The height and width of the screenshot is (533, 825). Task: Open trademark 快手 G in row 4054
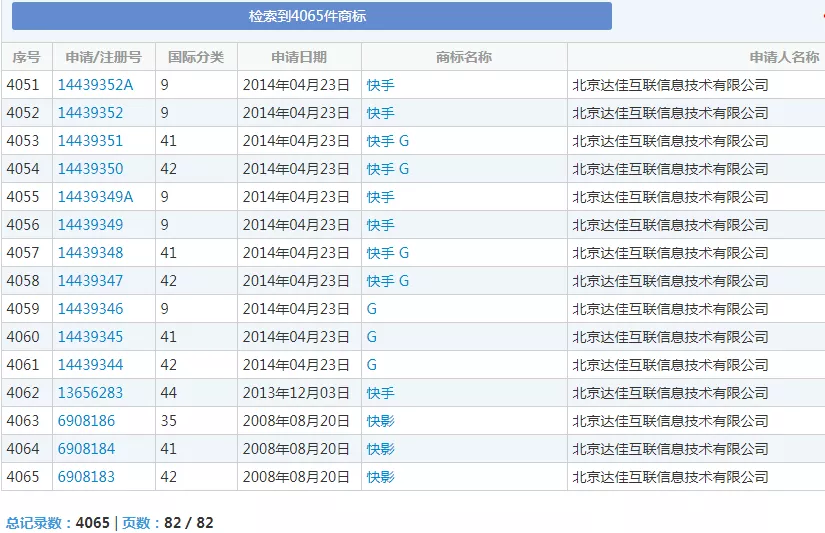(388, 168)
